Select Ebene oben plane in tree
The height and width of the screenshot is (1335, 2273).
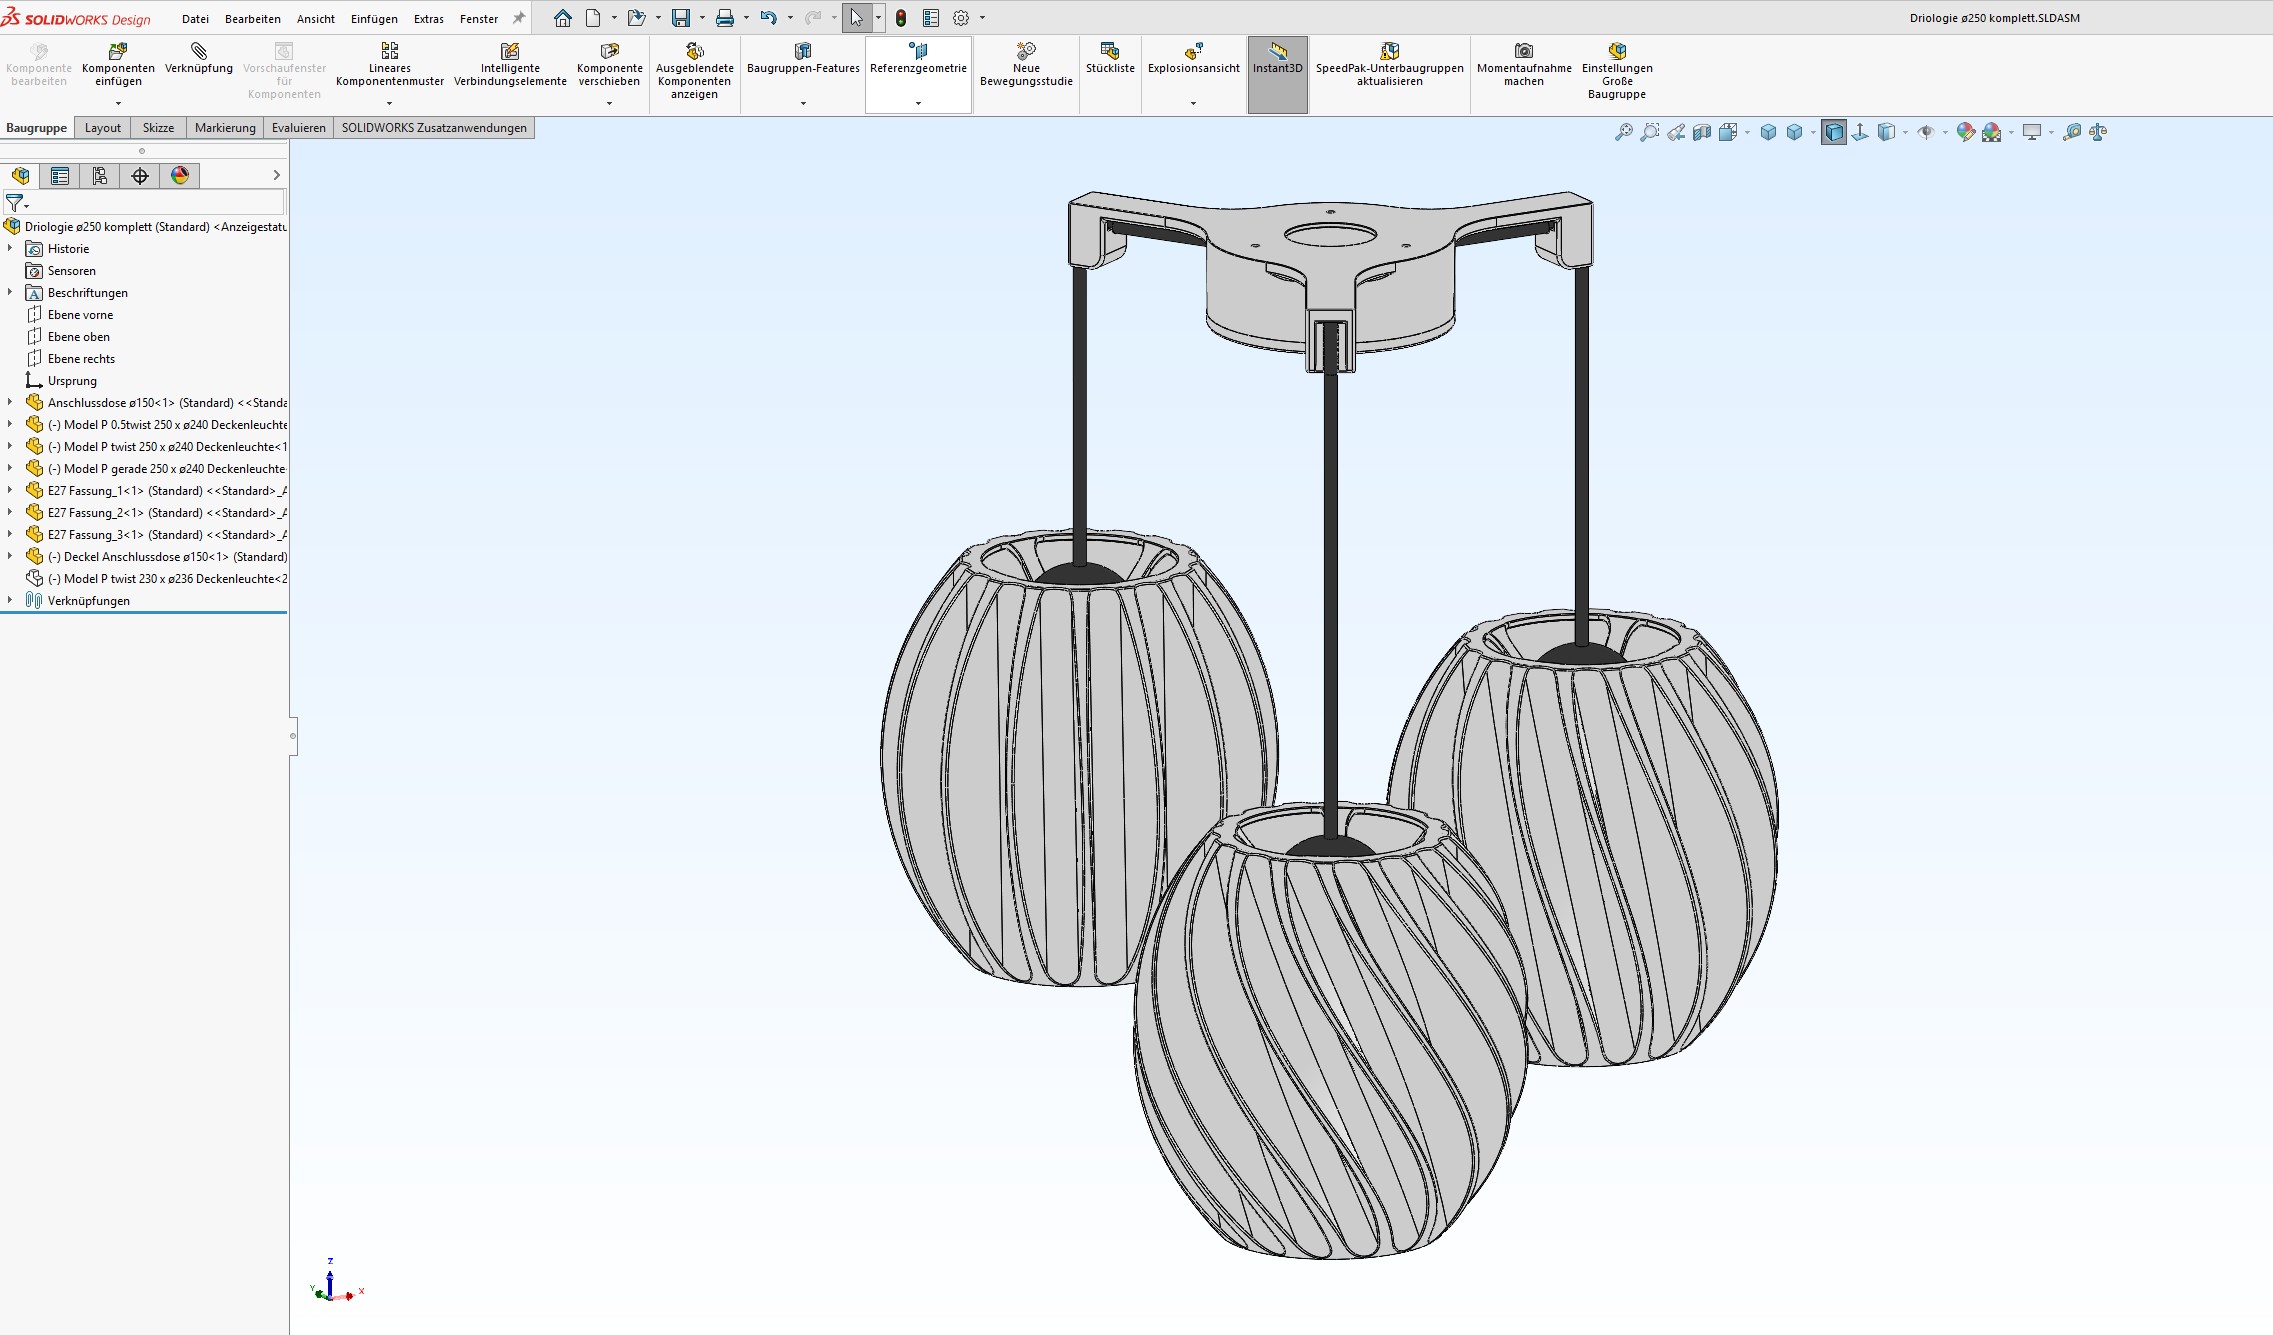[x=78, y=337]
